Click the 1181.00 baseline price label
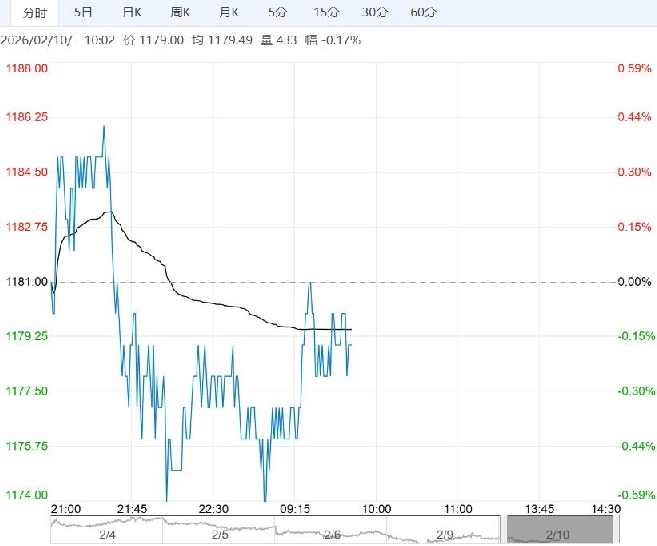The width and height of the screenshot is (657, 546). coord(27,282)
